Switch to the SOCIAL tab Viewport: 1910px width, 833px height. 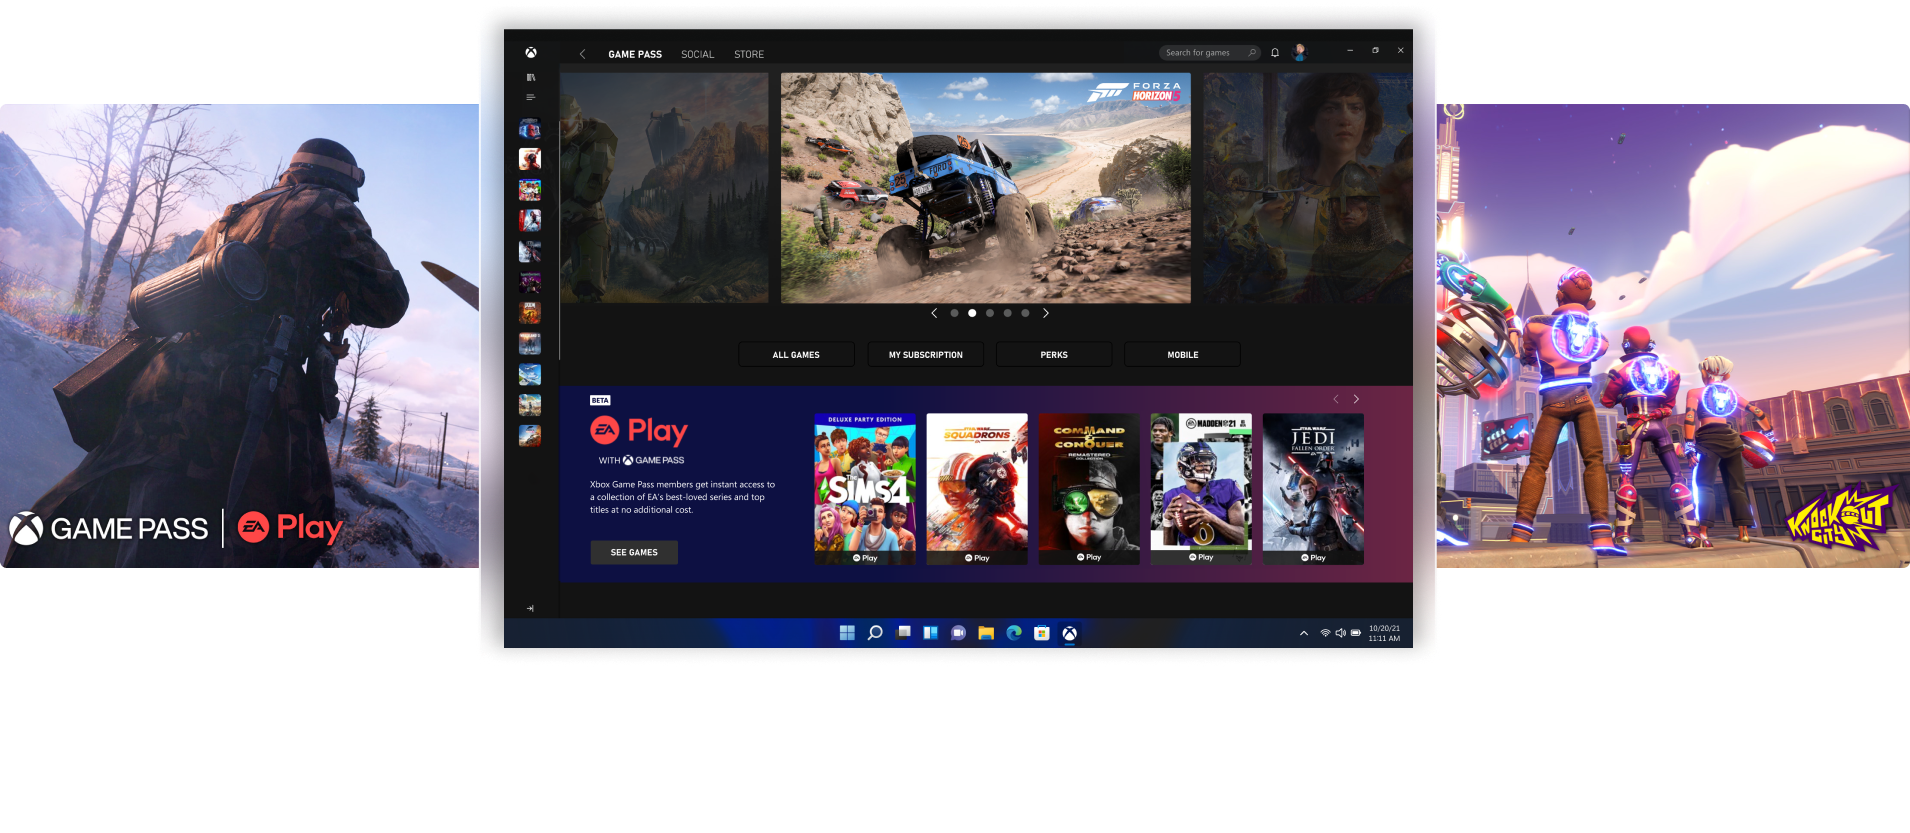(698, 54)
